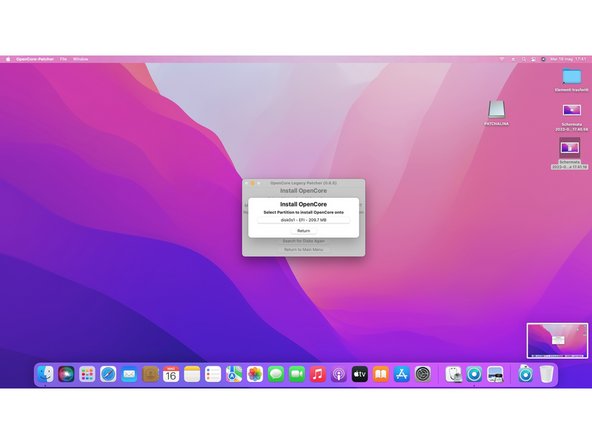Open Disk Utility from the Dock
Viewport: 592px width, 444px height.
[453, 375]
